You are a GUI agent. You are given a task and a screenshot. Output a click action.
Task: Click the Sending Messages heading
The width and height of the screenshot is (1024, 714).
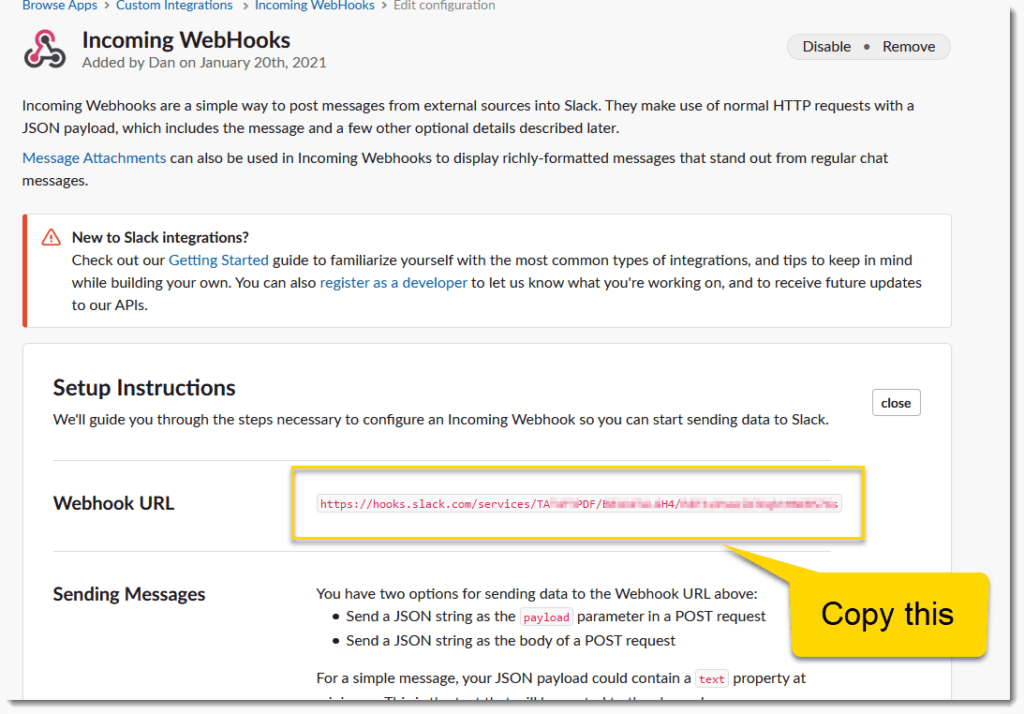129,594
